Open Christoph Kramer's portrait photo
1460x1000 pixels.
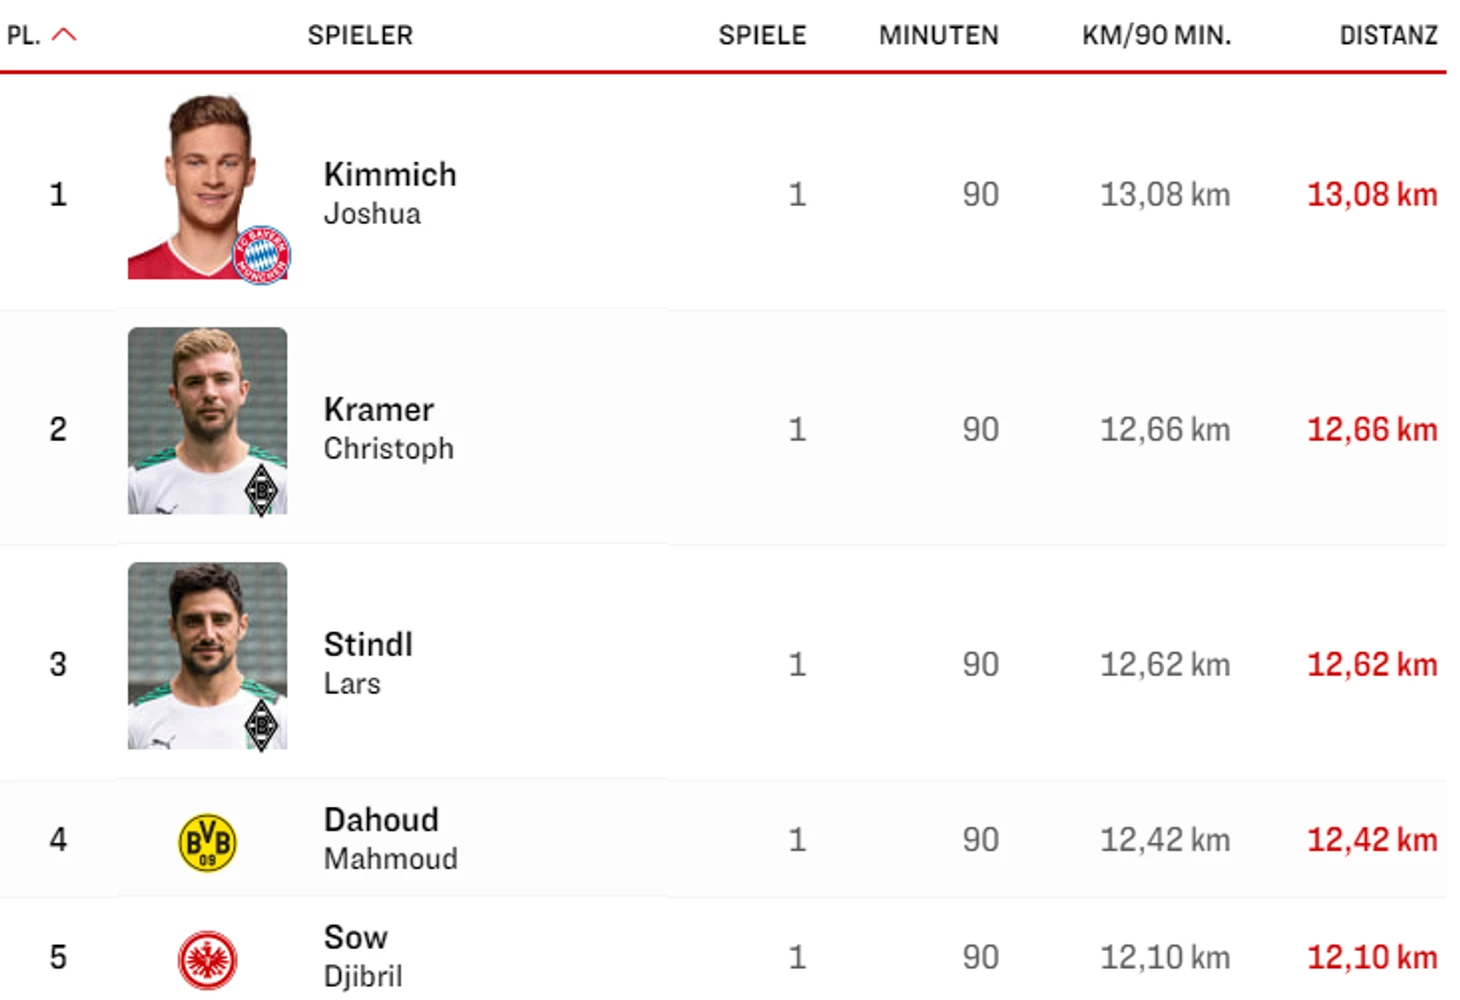tap(207, 421)
